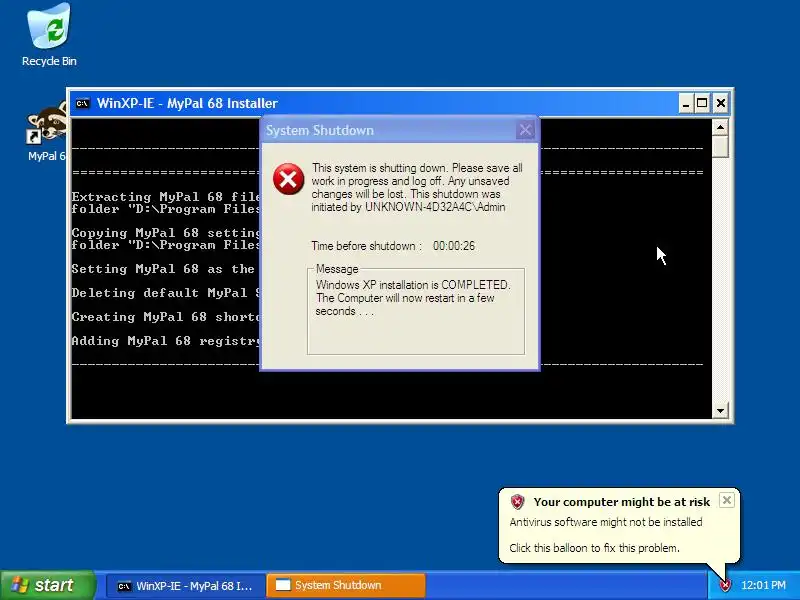Click the console scrollbar up arrow
800x600 pixels.
(x=720, y=127)
